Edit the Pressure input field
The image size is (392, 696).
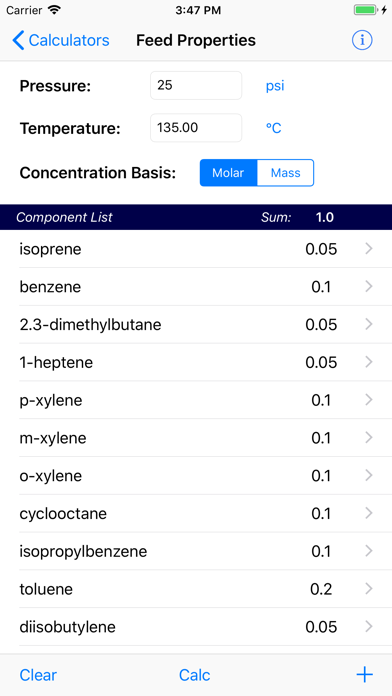point(196,85)
